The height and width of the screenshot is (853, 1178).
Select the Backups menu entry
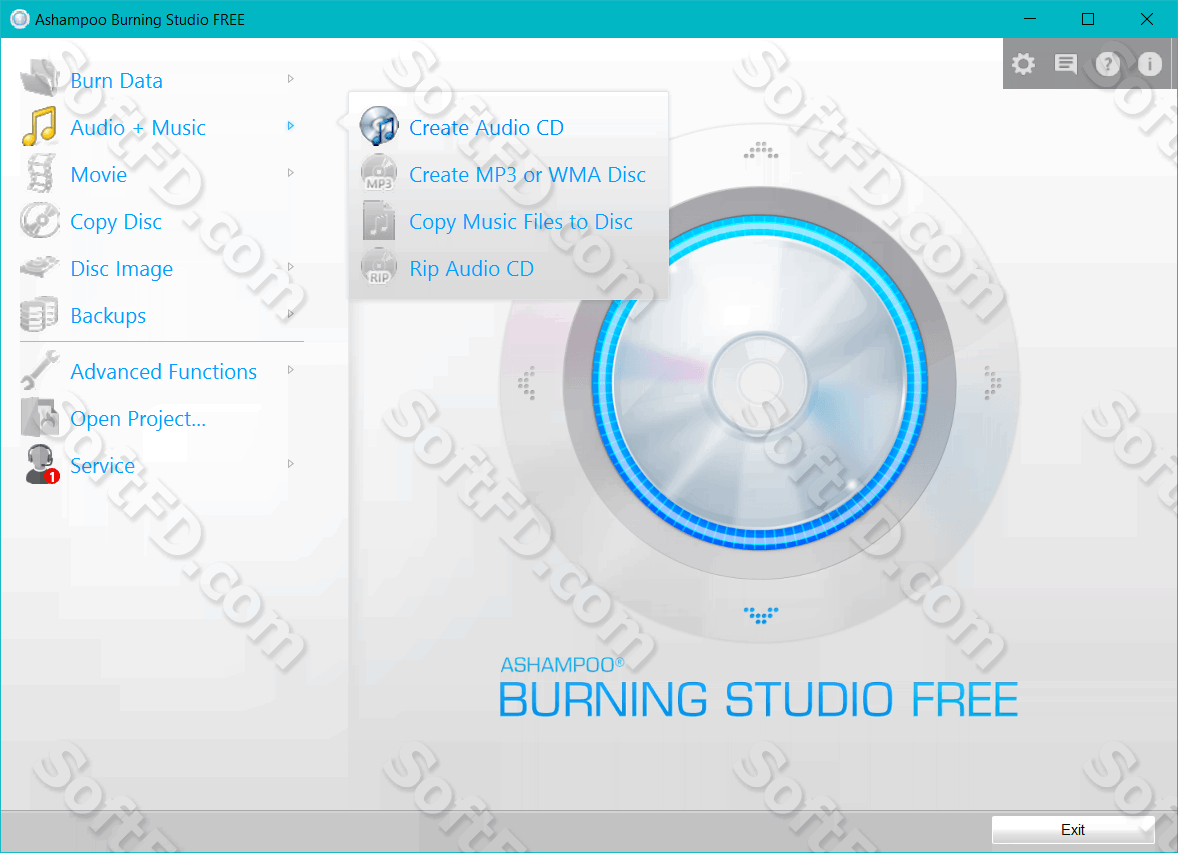click(x=108, y=316)
